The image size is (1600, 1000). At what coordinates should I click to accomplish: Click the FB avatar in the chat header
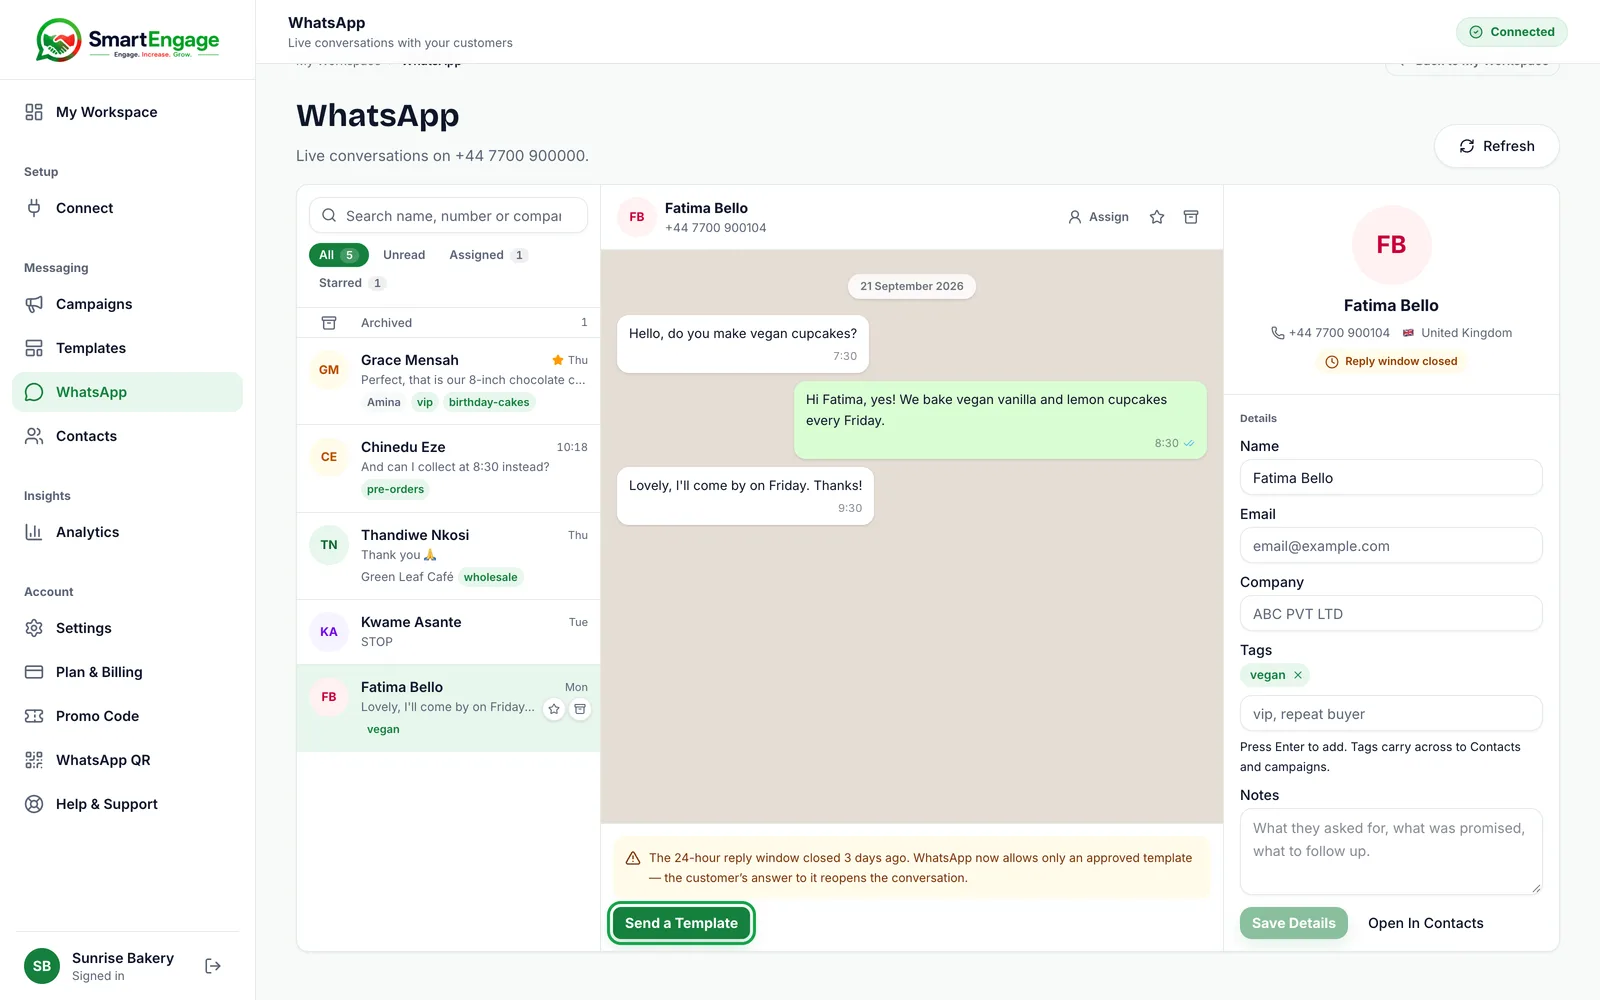coord(637,217)
